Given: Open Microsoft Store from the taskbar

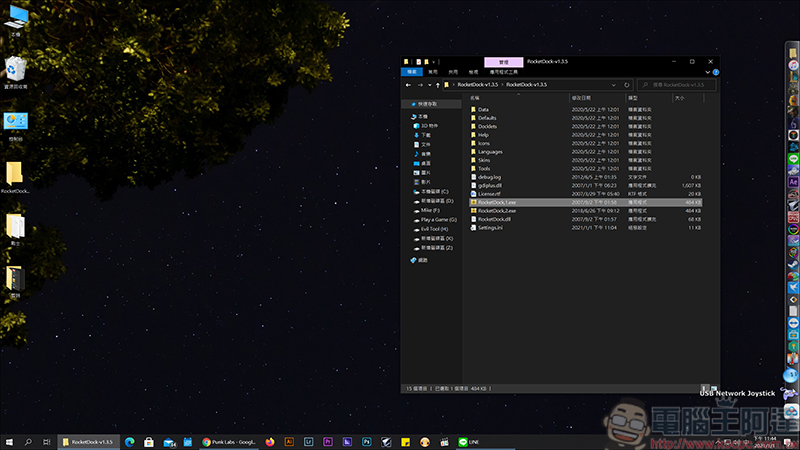Looking at the screenshot, I should [148, 442].
